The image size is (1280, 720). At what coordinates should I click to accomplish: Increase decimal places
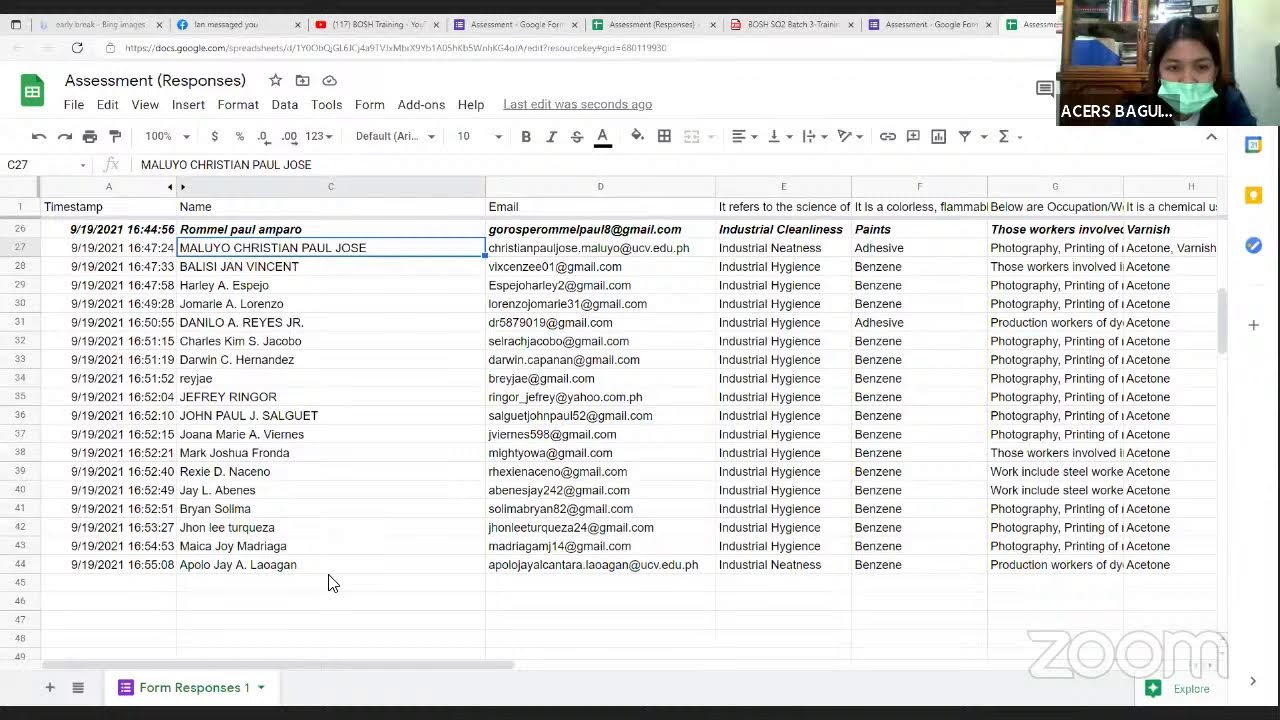[x=289, y=136]
